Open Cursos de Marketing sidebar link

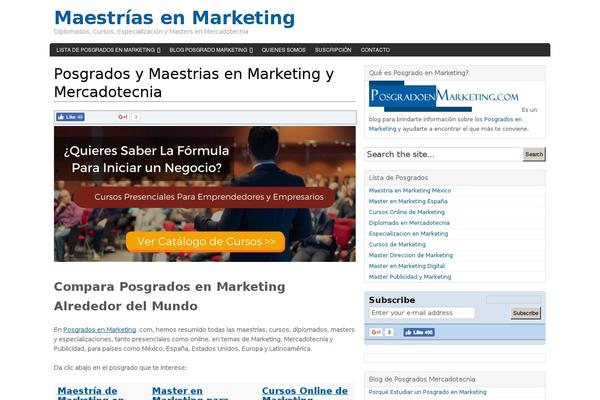(397, 244)
